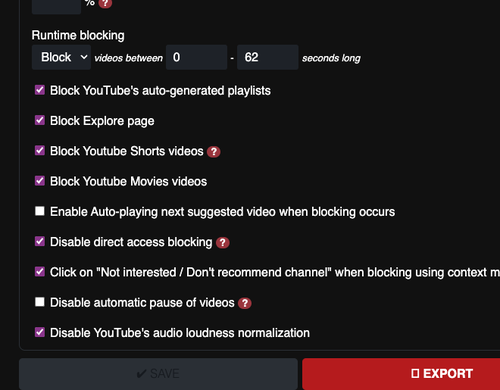Image resolution: width=500 pixels, height=390 pixels.
Task: Click the Runtime blocking heading
Action: pyautogui.click(x=78, y=35)
